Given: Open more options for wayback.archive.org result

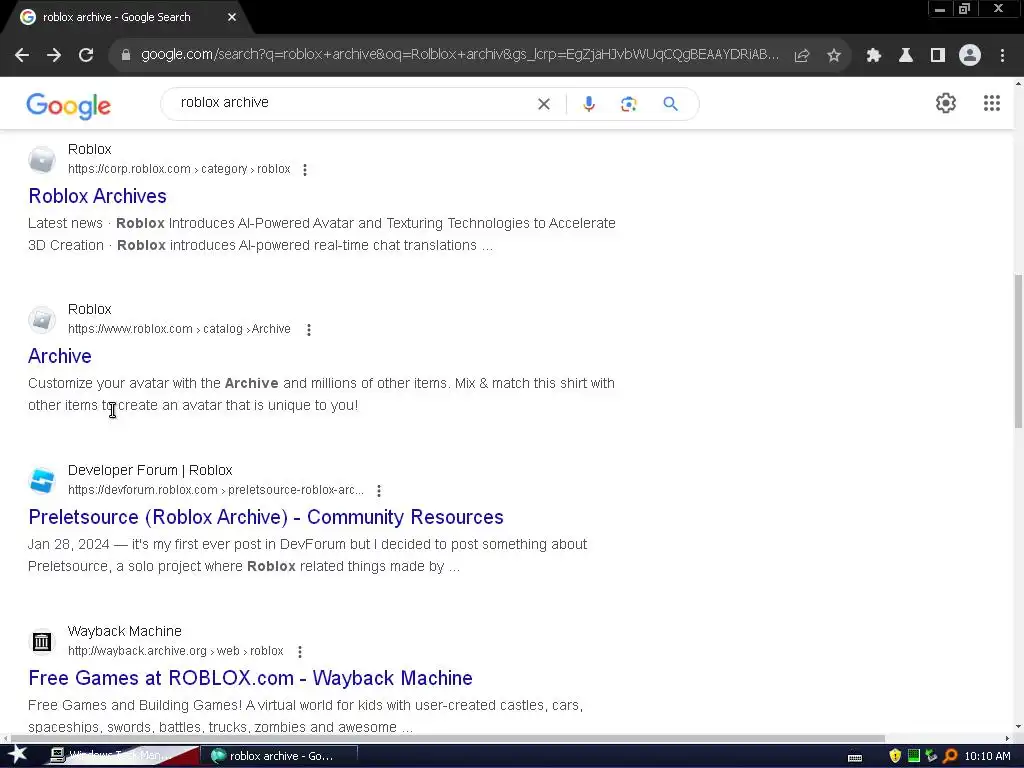Looking at the screenshot, I should click(x=300, y=652).
